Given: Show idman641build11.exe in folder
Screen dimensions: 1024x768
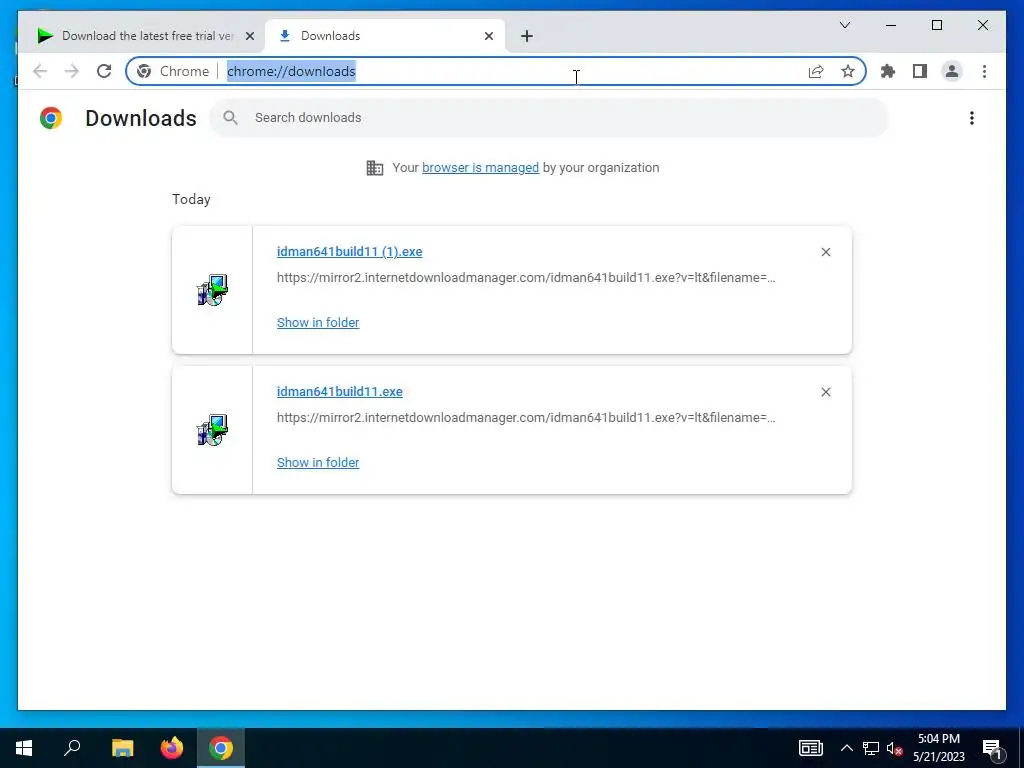Looking at the screenshot, I should (x=318, y=462).
